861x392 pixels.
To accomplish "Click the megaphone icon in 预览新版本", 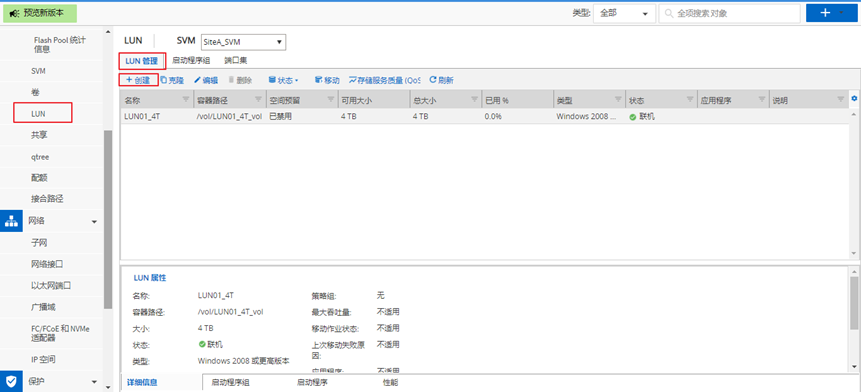I will (14, 13).
